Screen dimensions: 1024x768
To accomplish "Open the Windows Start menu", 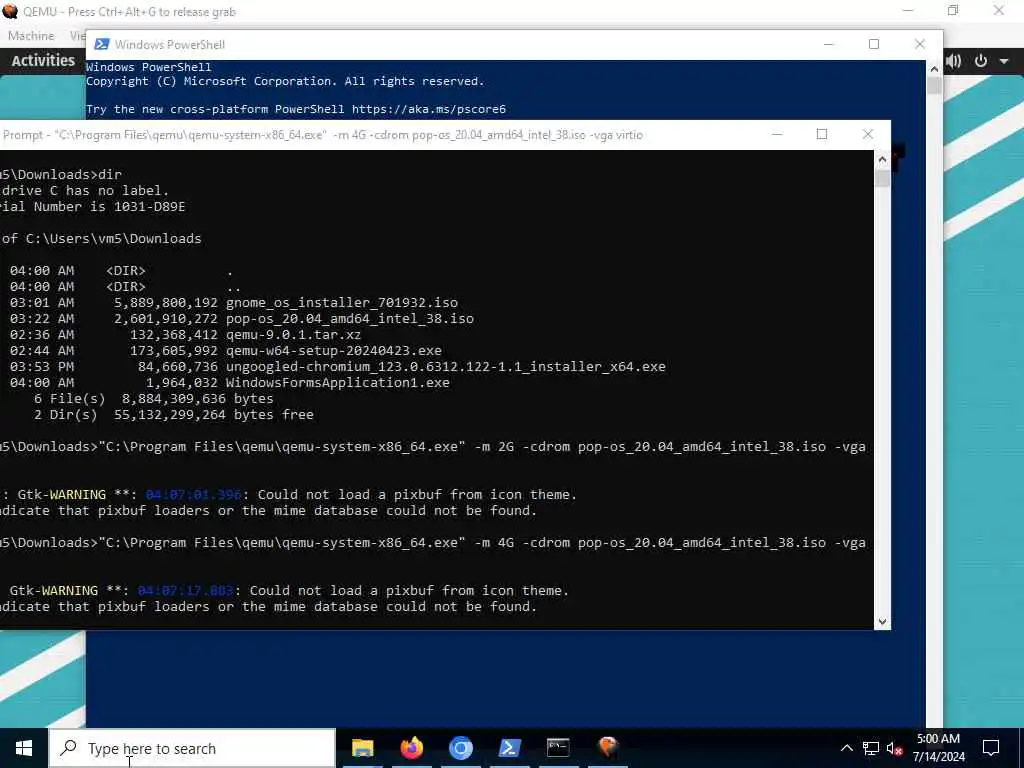I will pos(24,748).
